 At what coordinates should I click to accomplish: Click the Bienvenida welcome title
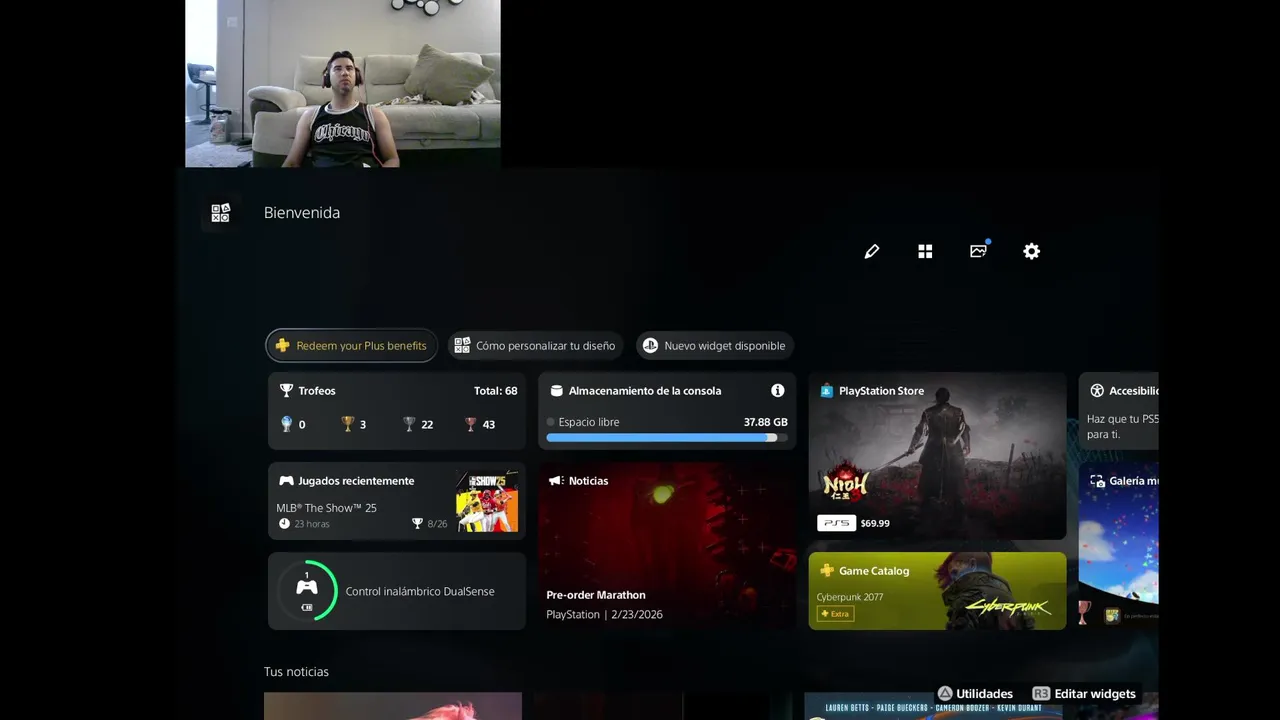tap(302, 213)
